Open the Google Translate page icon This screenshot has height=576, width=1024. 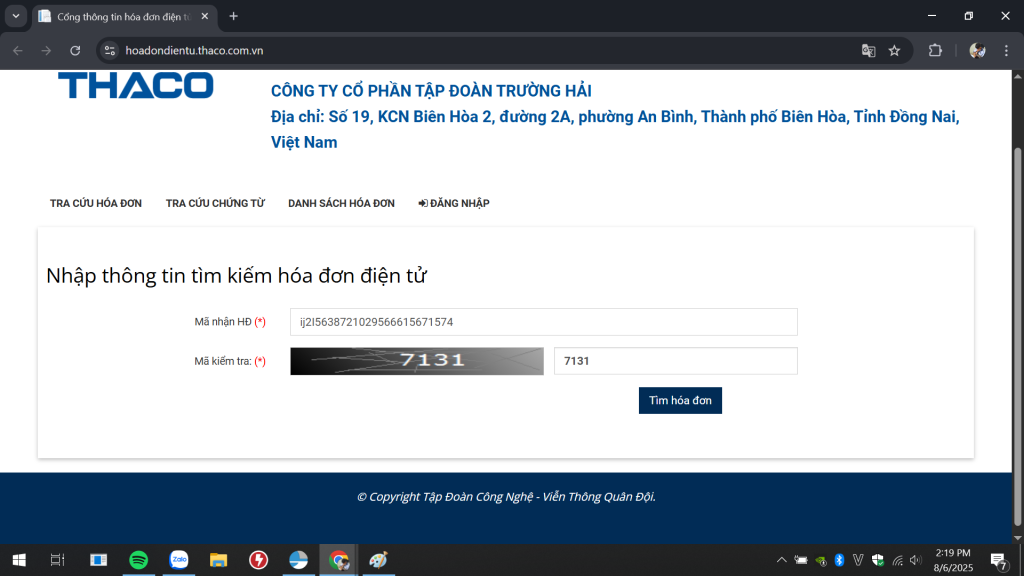coord(868,50)
